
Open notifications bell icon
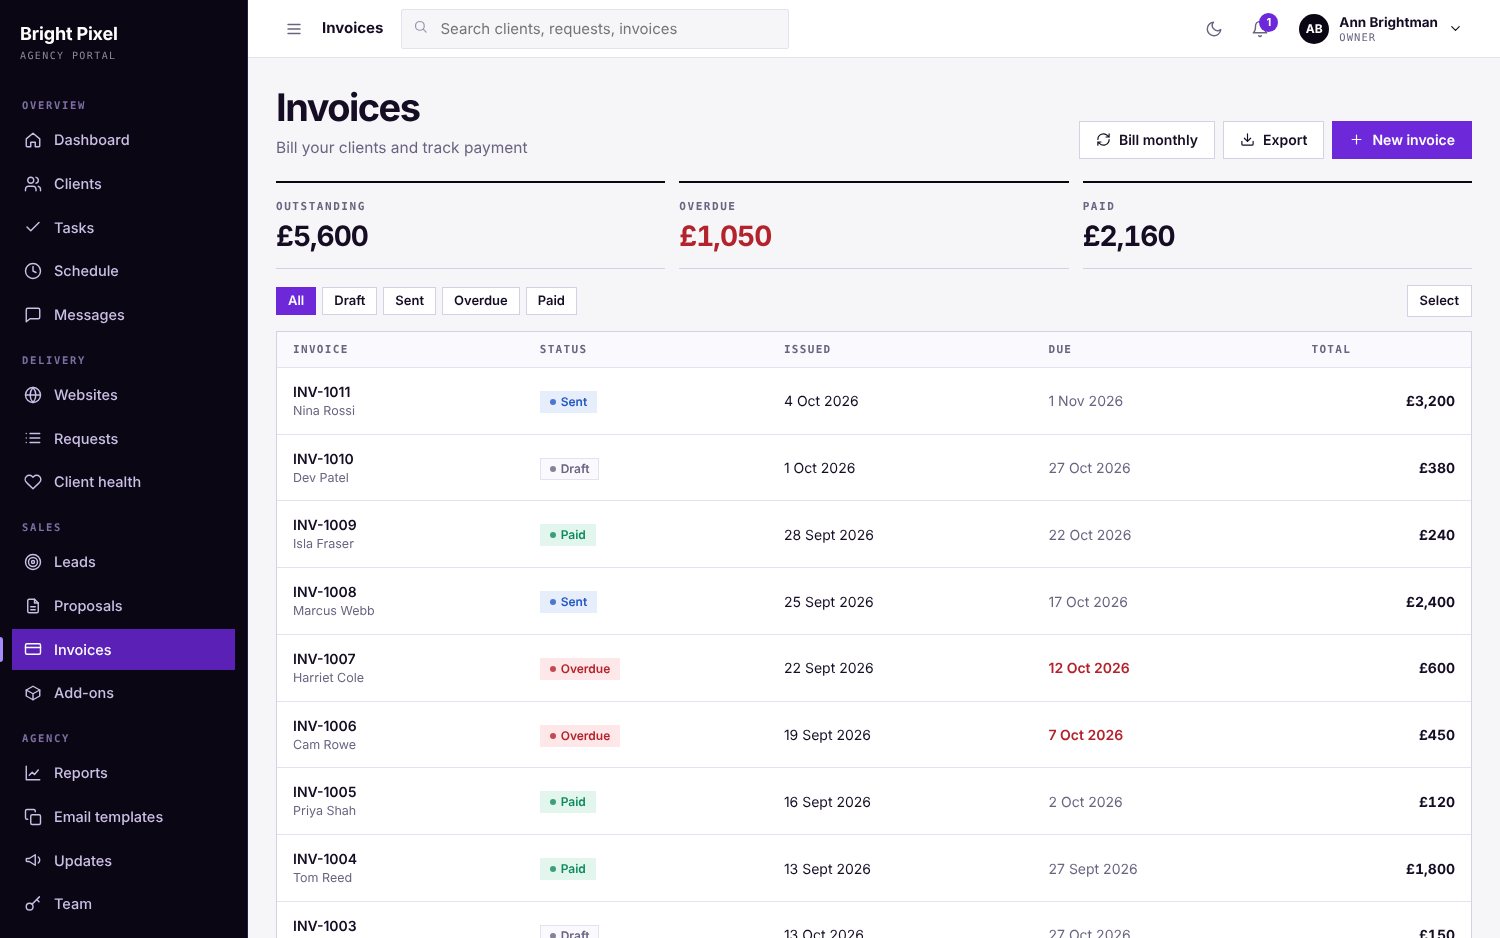point(1260,29)
